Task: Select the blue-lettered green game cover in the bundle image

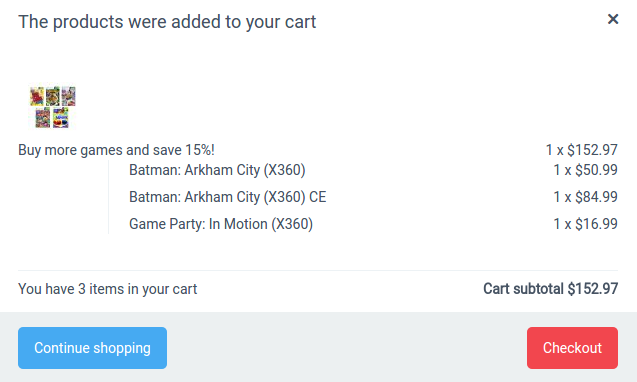Action: (x=61, y=118)
